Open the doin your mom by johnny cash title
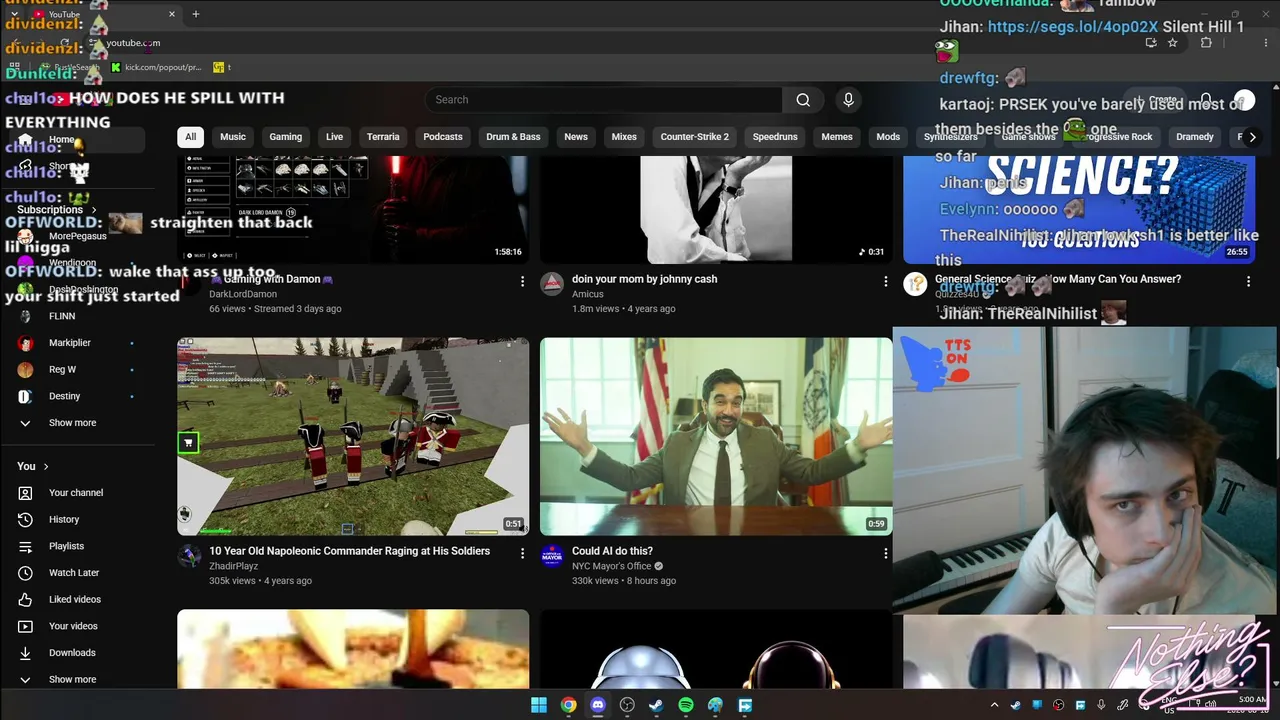 [x=644, y=279]
